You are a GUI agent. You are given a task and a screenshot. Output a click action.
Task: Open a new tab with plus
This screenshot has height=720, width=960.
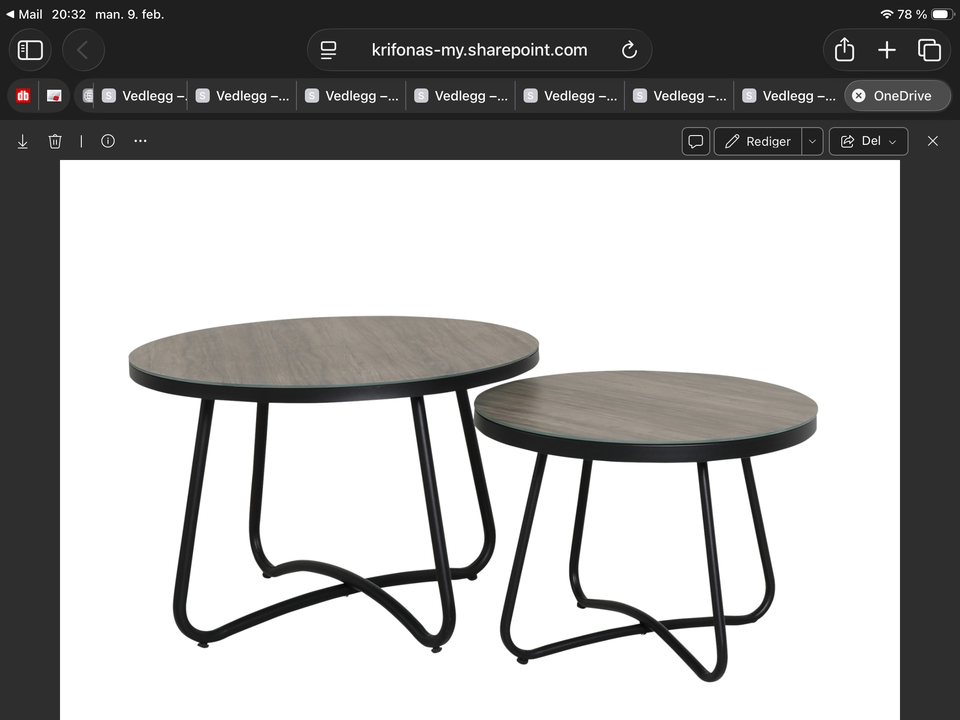click(887, 50)
